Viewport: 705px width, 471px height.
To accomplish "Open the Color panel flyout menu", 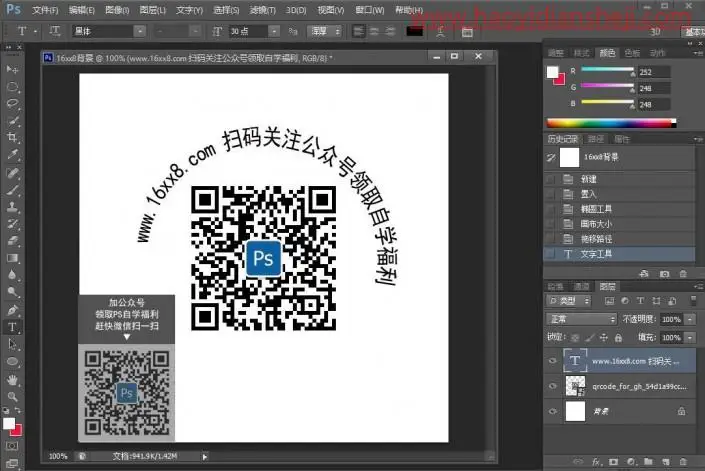I will click(697, 53).
